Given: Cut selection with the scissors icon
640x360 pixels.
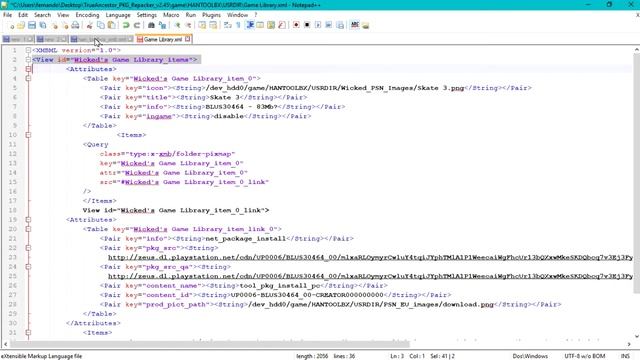Looking at the screenshot, I should coord(90,25).
